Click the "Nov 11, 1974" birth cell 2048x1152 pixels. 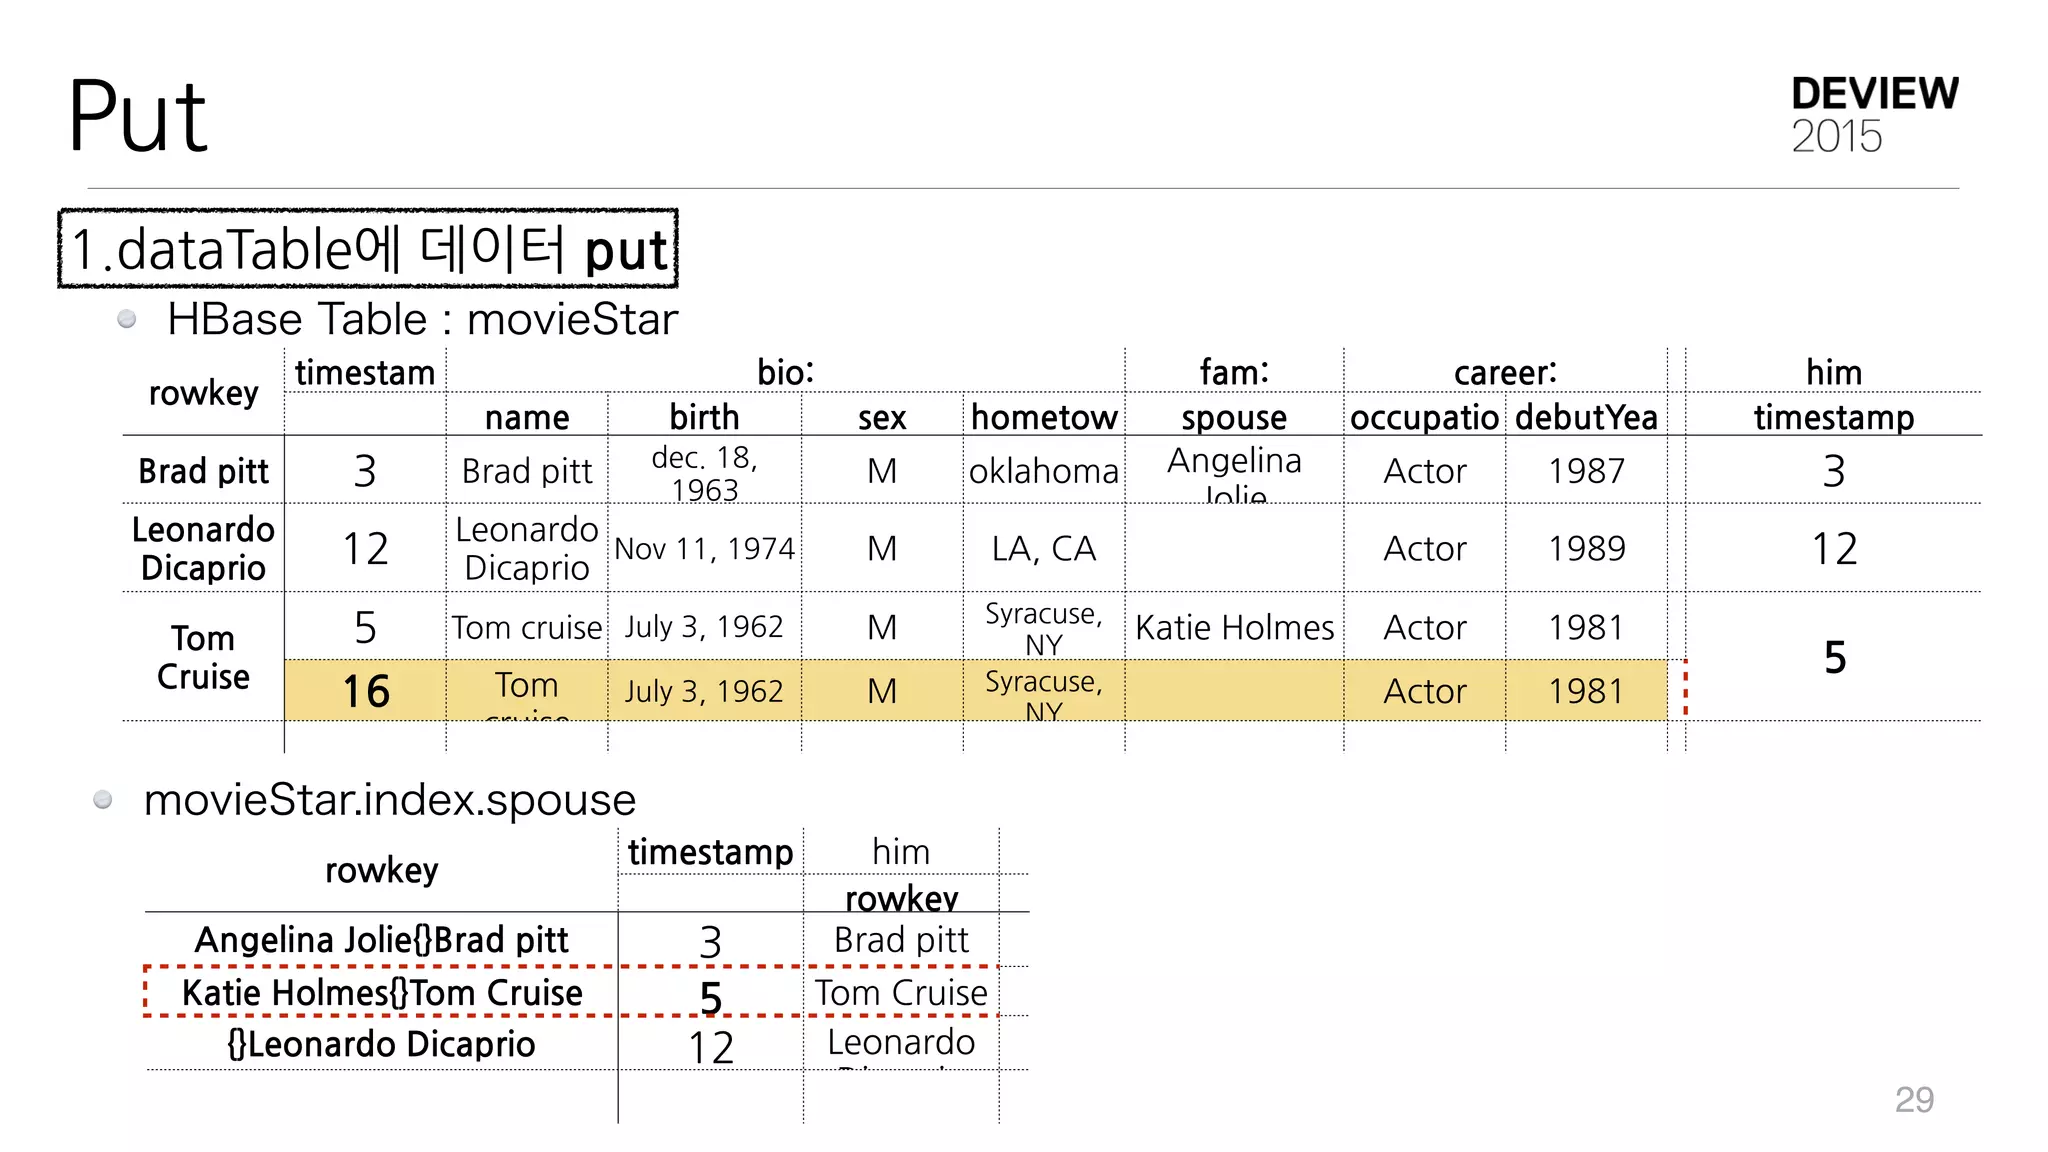point(704,548)
